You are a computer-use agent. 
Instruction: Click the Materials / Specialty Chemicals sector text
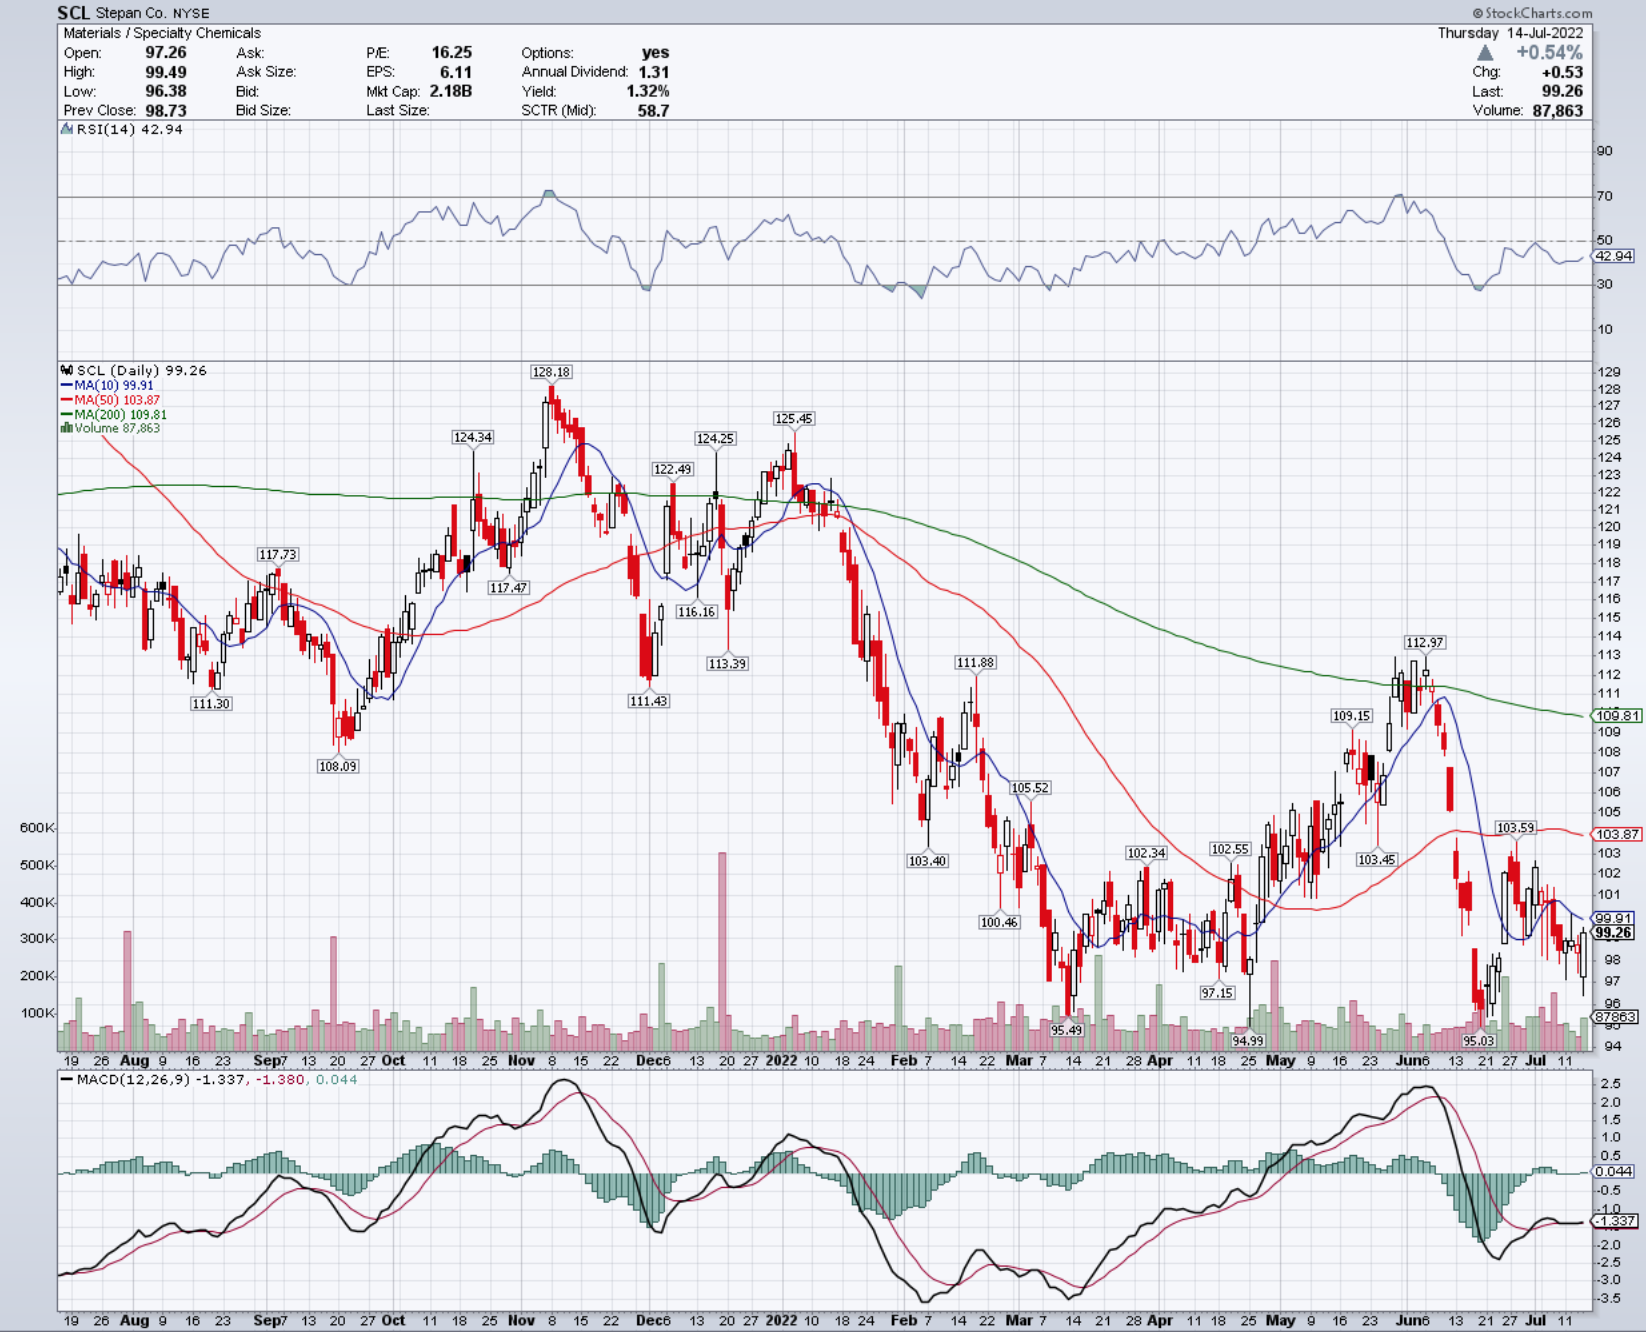pyautogui.click(x=162, y=33)
